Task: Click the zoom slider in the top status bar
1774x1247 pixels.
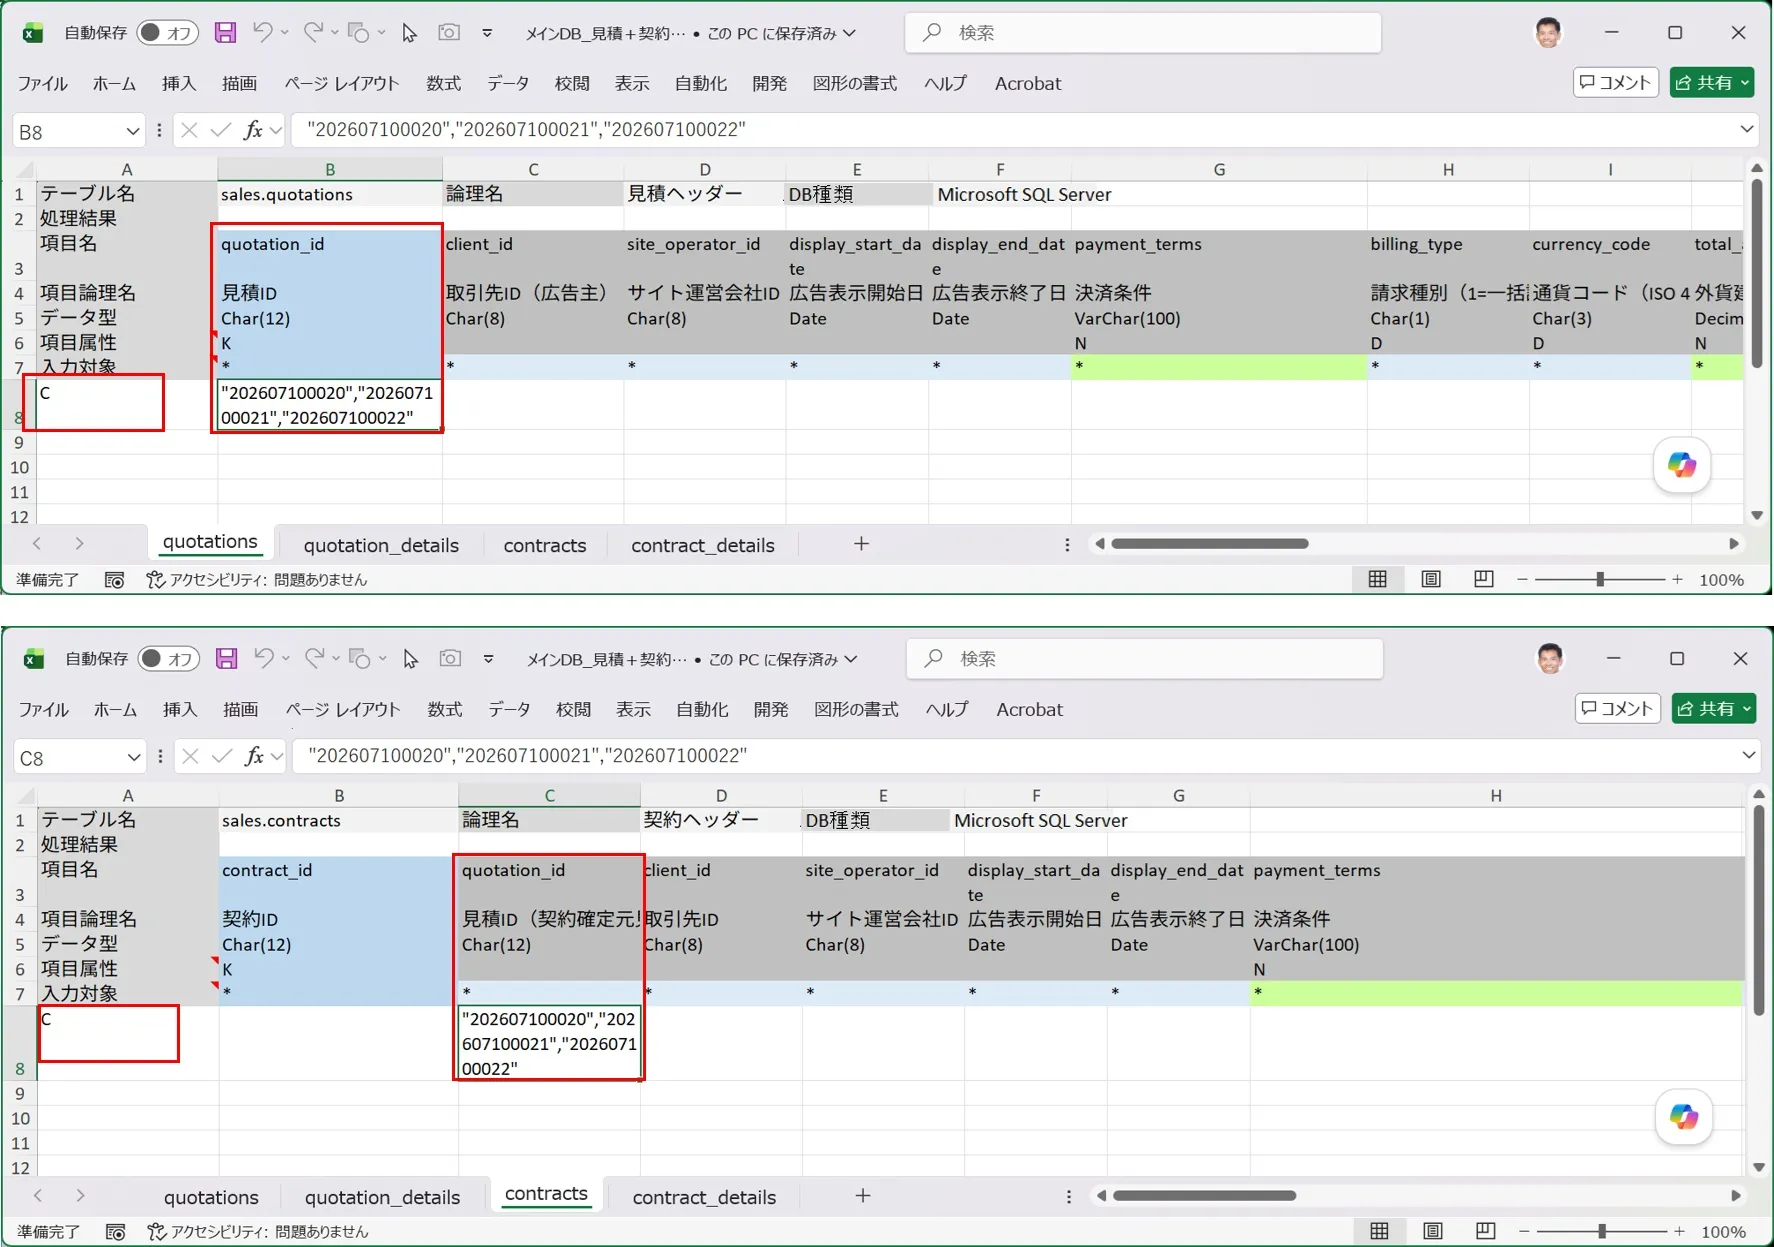Action: [x=1599, y=579]
